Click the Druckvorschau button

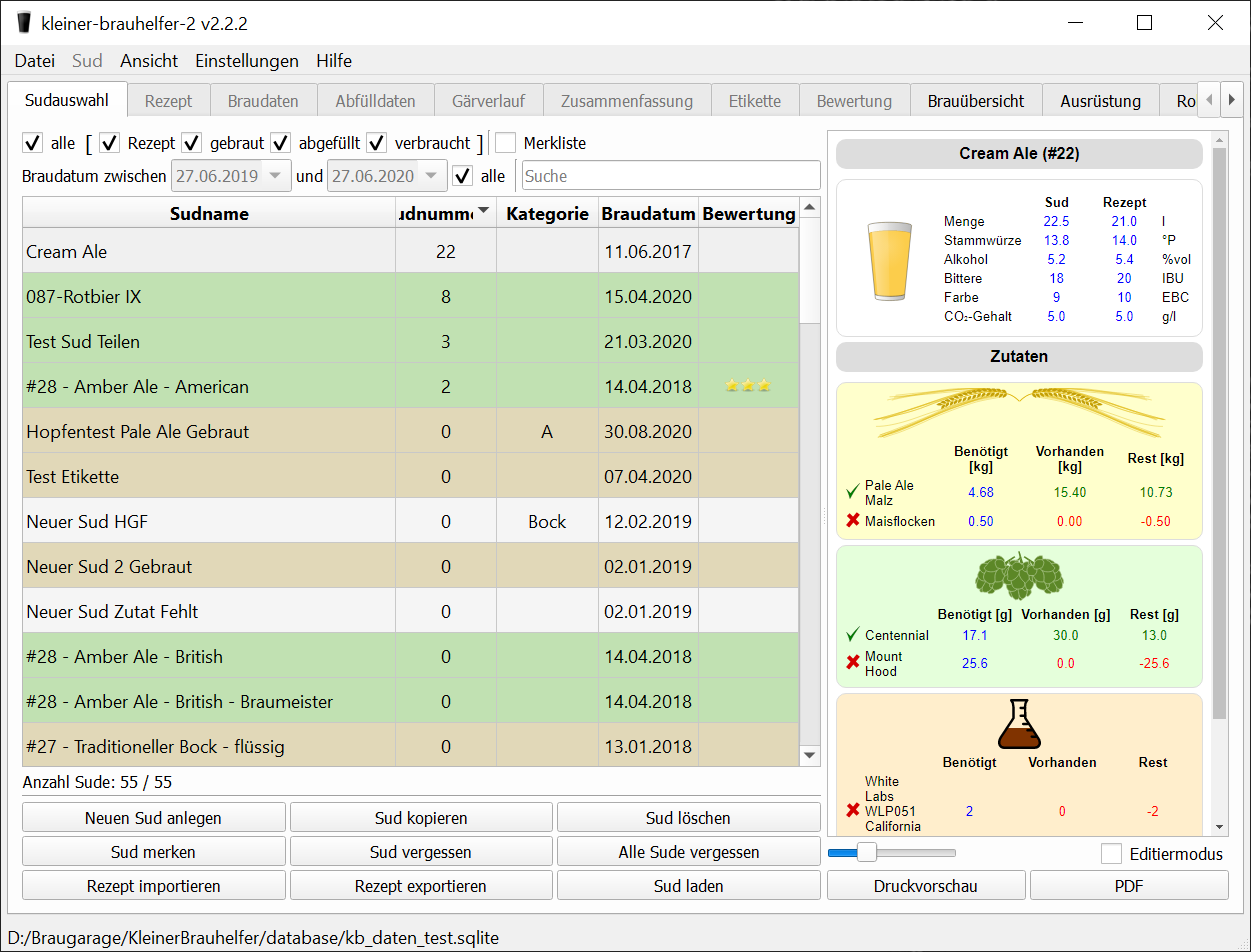[925, 886]
